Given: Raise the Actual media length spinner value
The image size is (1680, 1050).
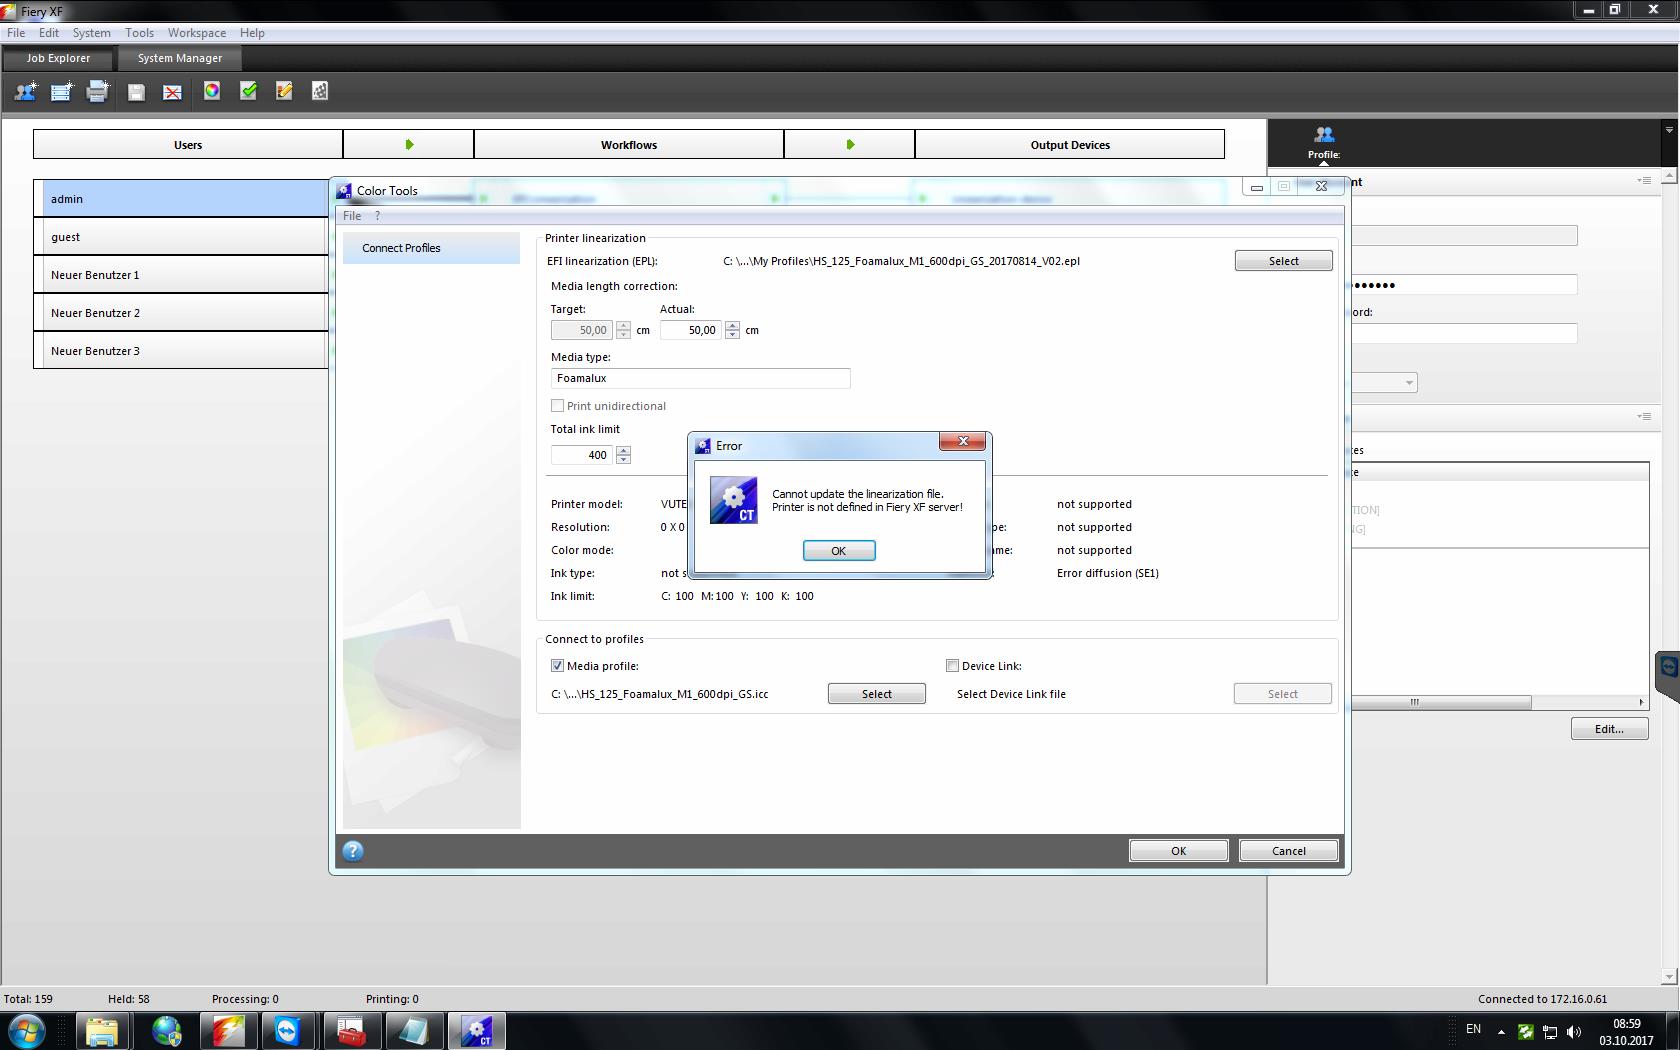Looking at the screenshot, I should click(731, 325).
